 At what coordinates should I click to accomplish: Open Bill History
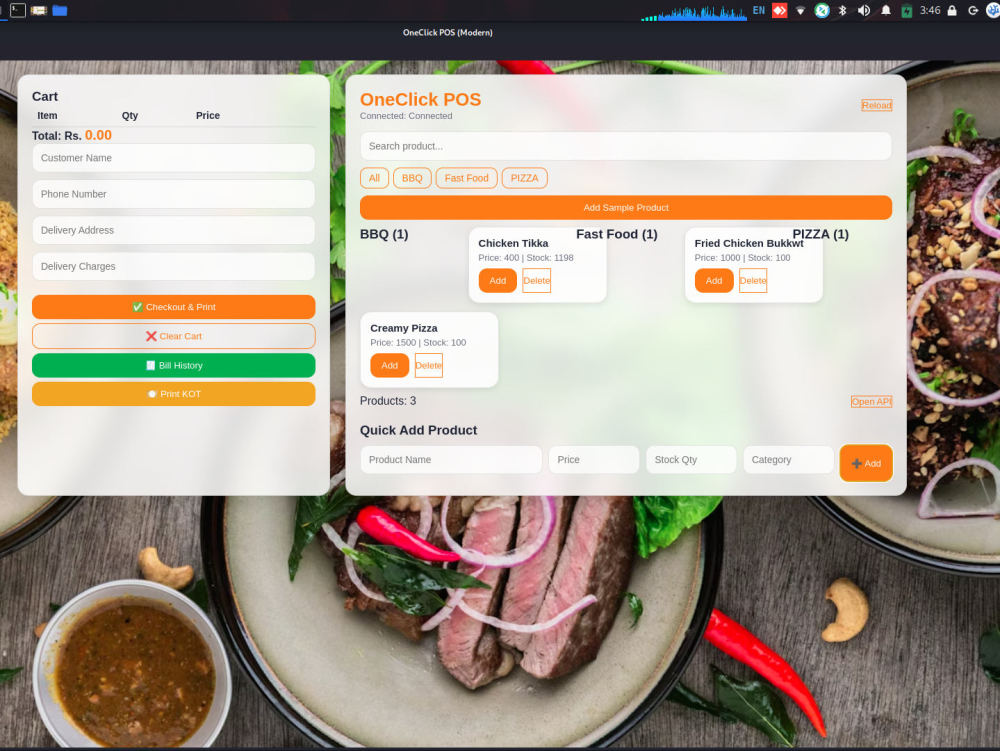click(x=173, y=365)
